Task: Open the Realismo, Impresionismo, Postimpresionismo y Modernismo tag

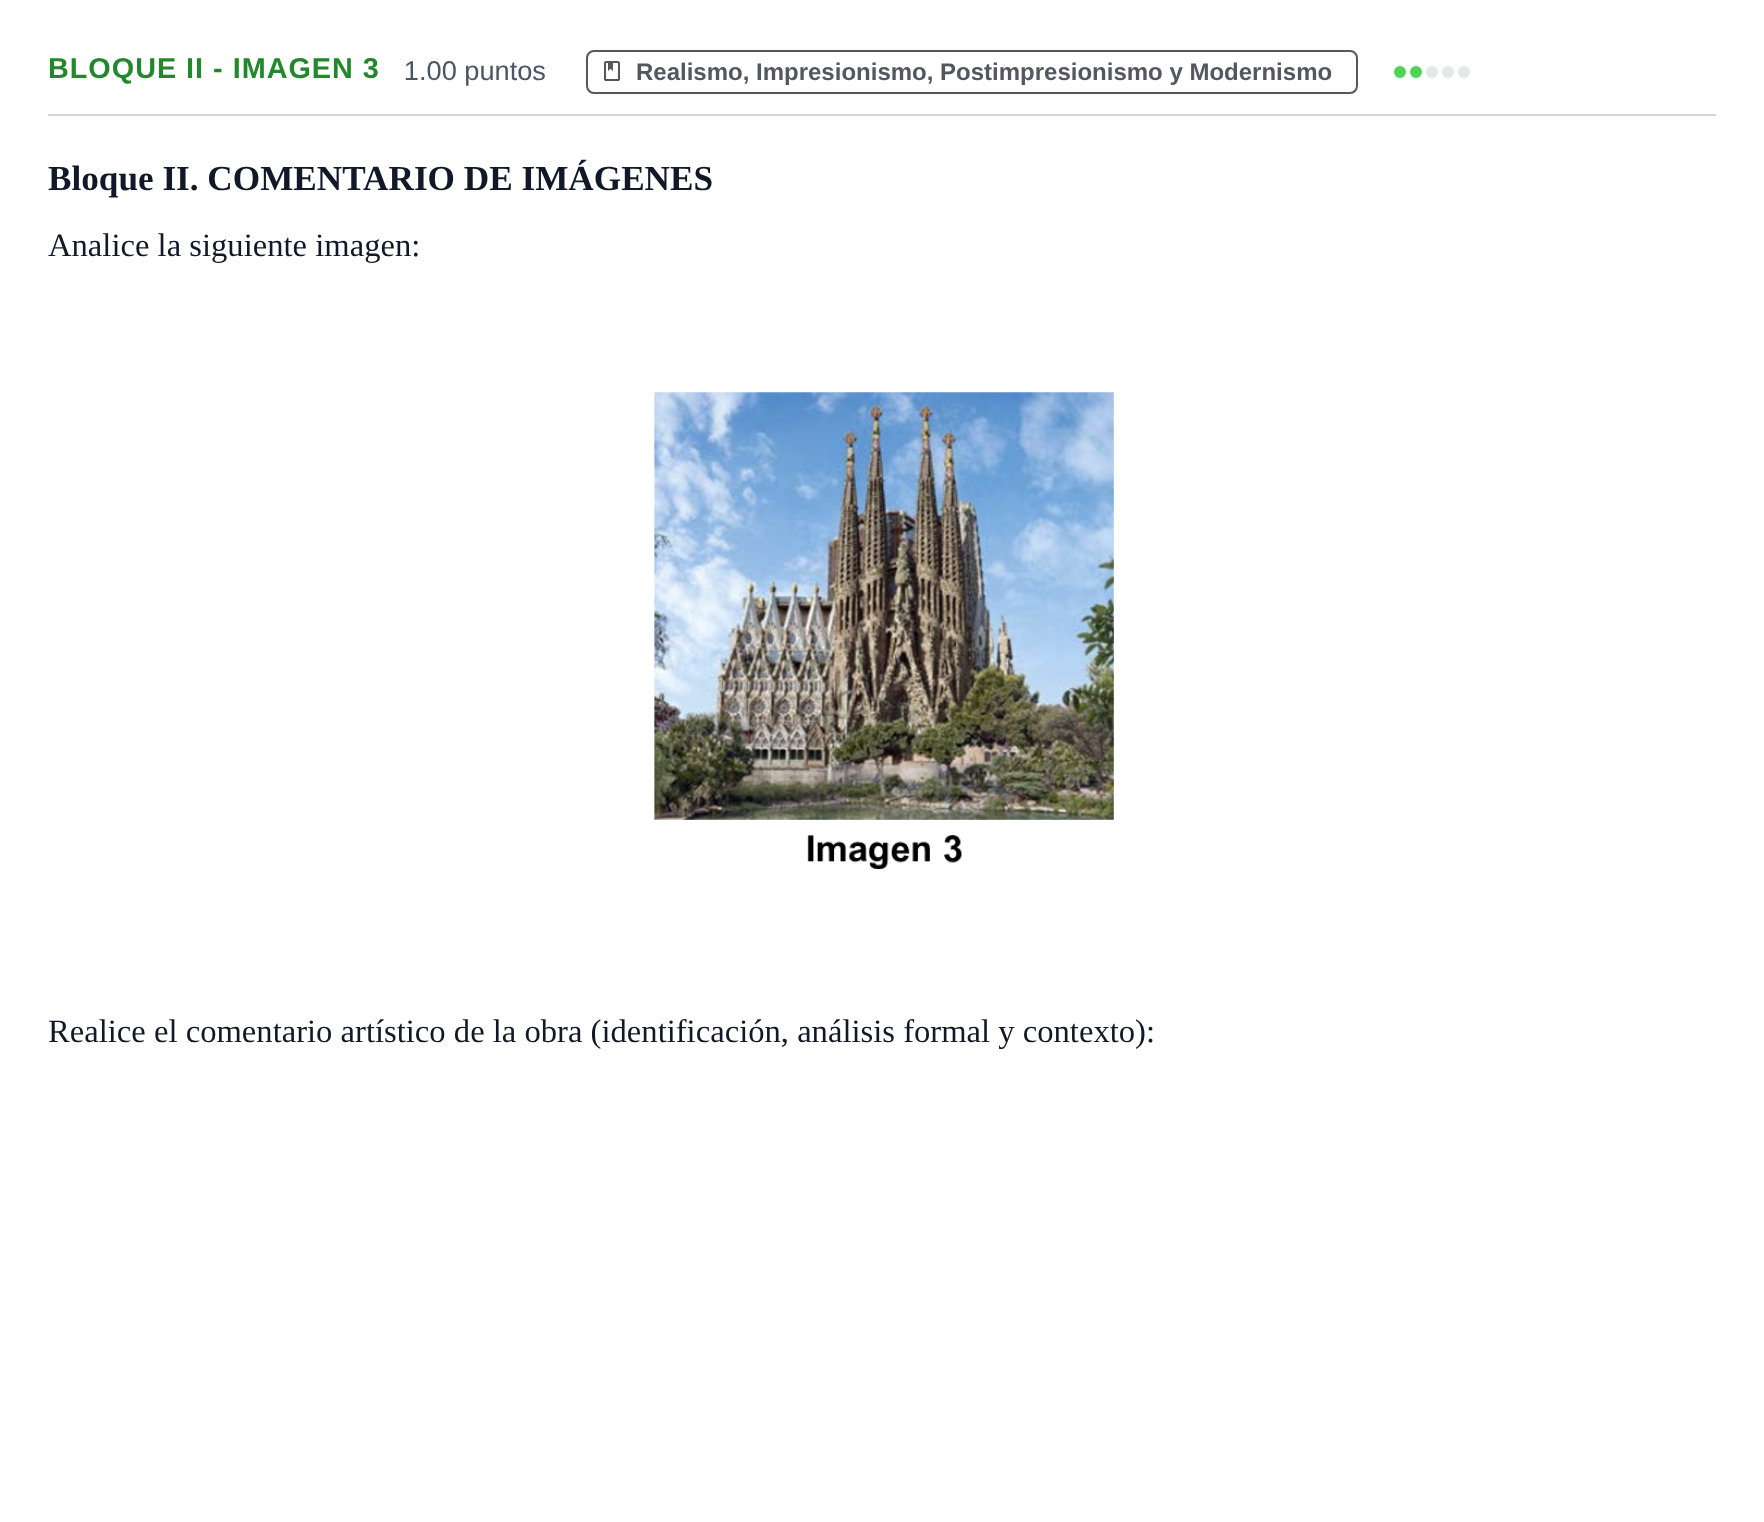Action: click(971, 72)
